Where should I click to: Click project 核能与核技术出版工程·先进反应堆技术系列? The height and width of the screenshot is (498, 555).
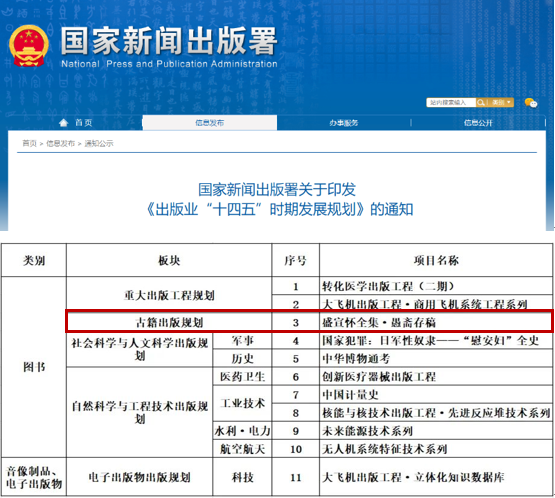tap(436, 413)
